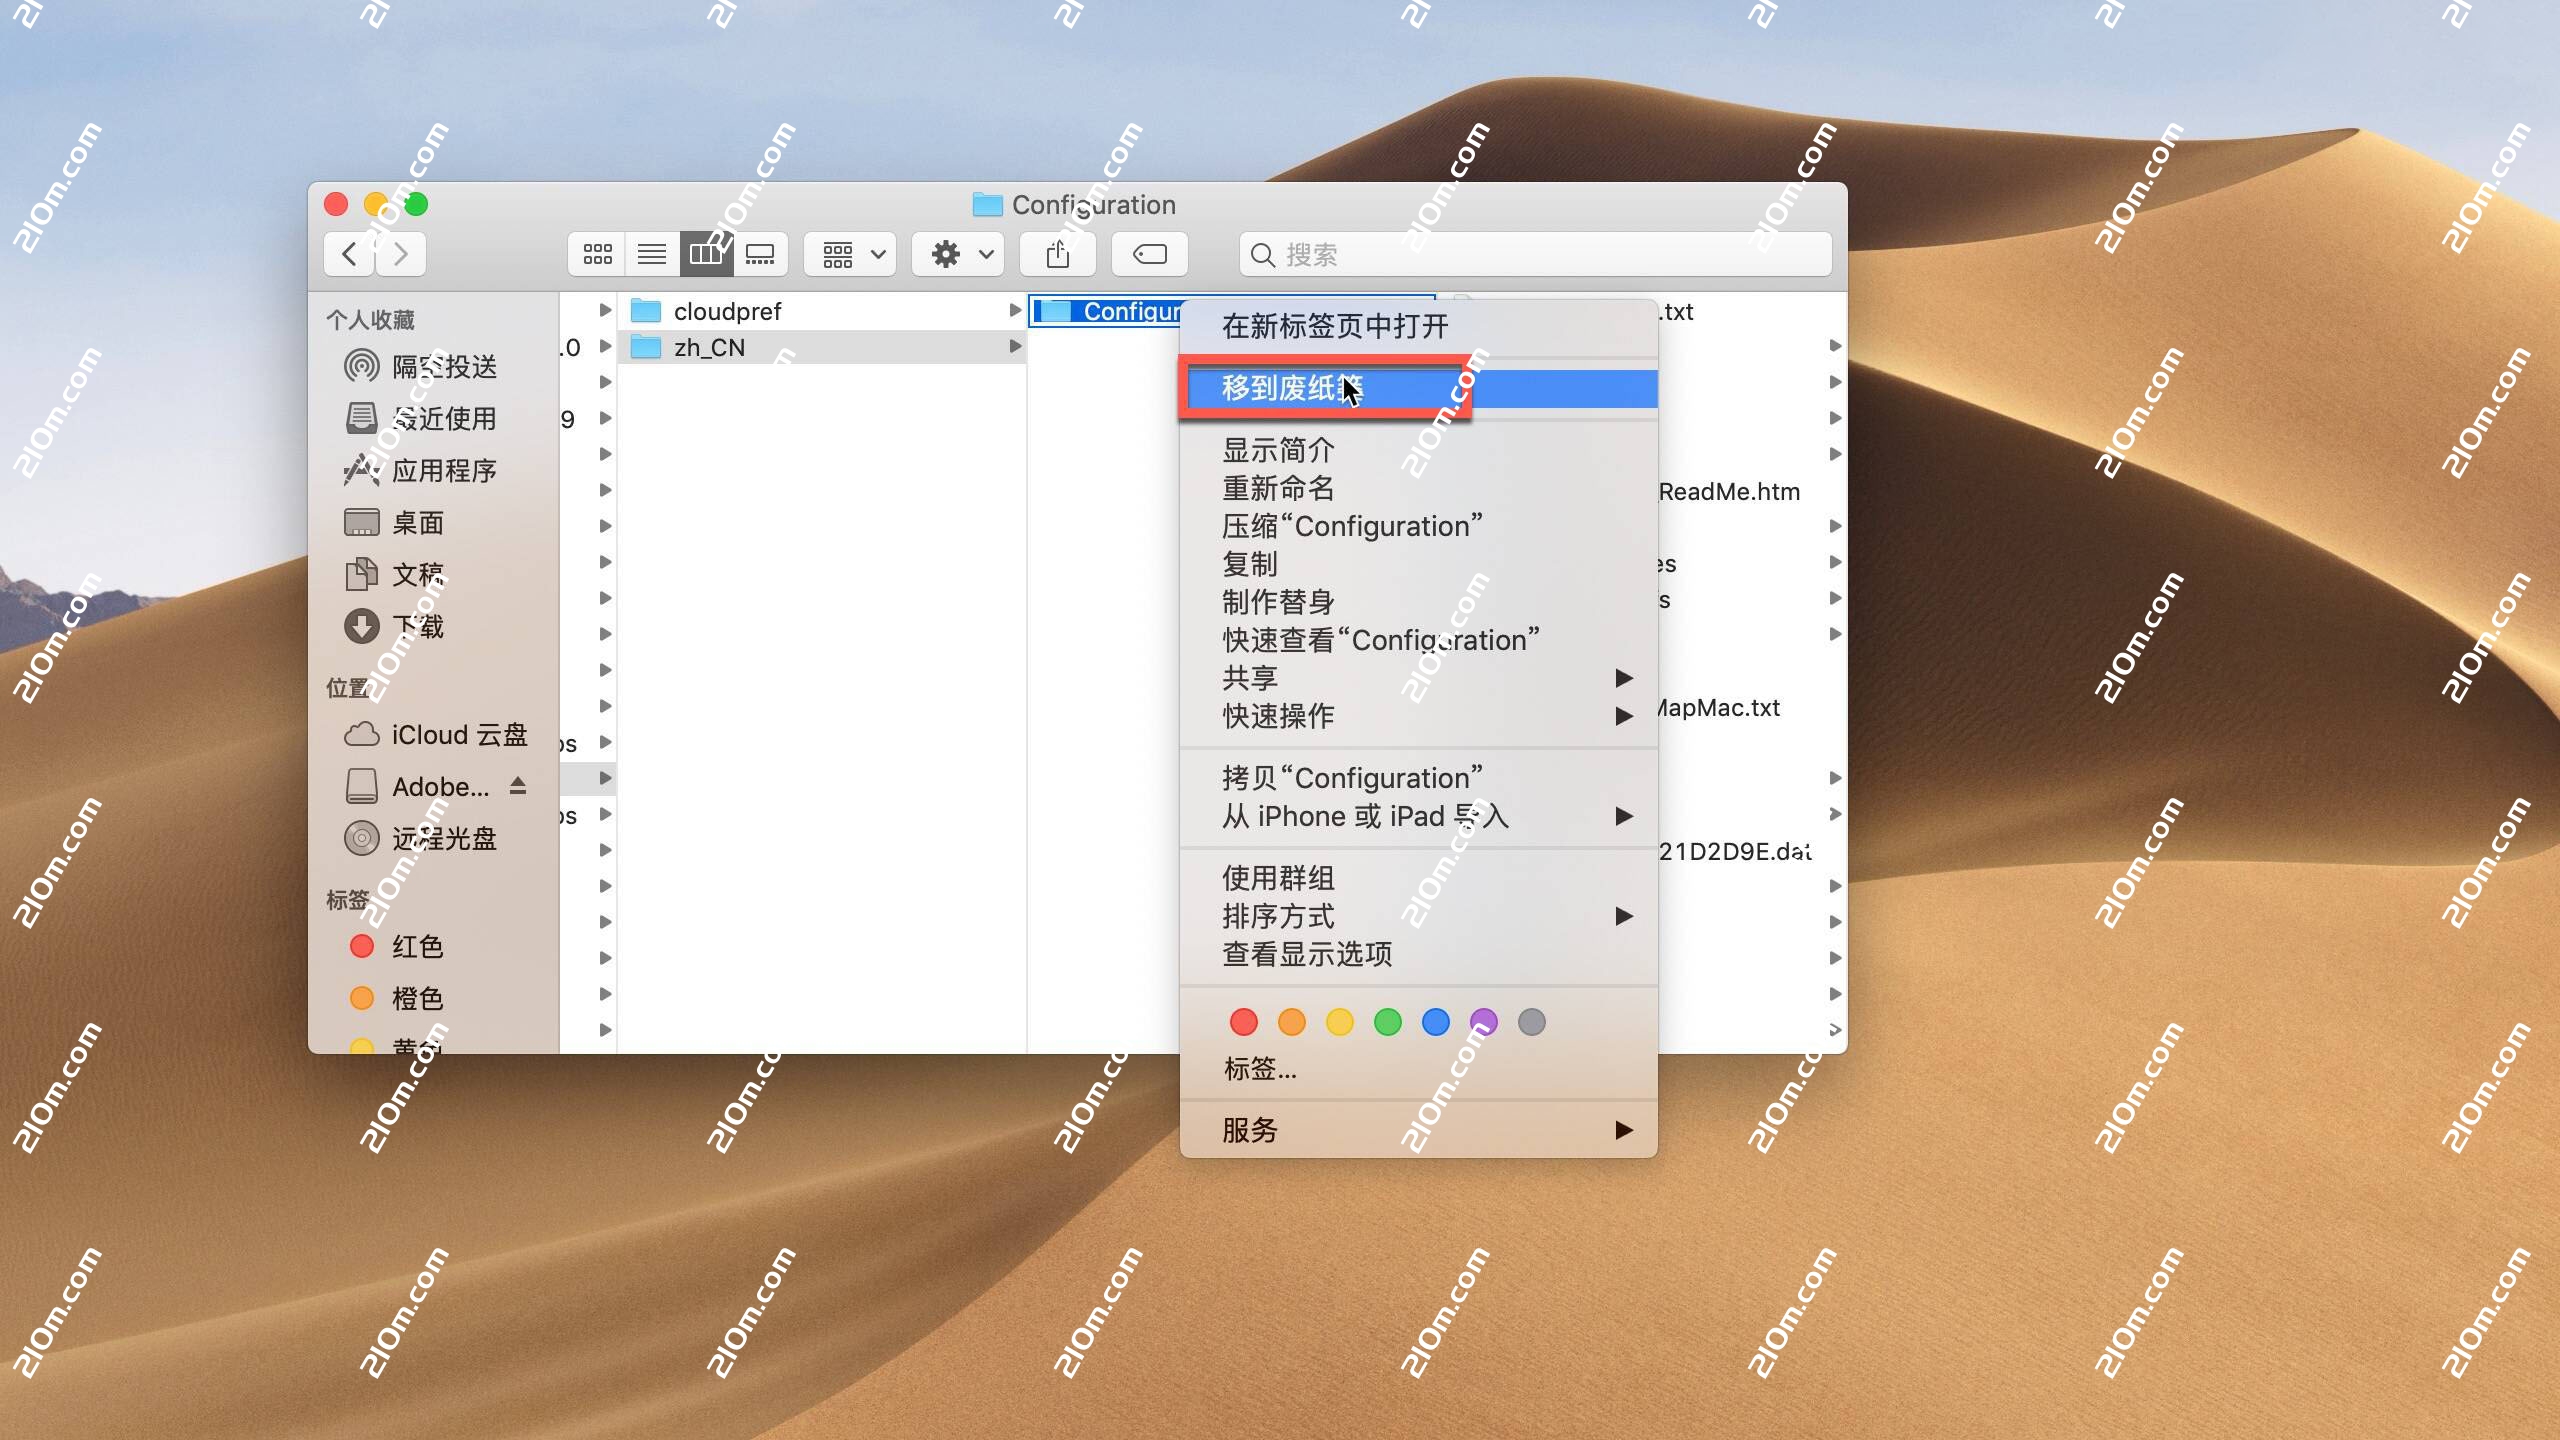The width and height of the screenshot is (2560, 1440).
Task: Select 应用程序 in the sidebar
Action: 444,470
